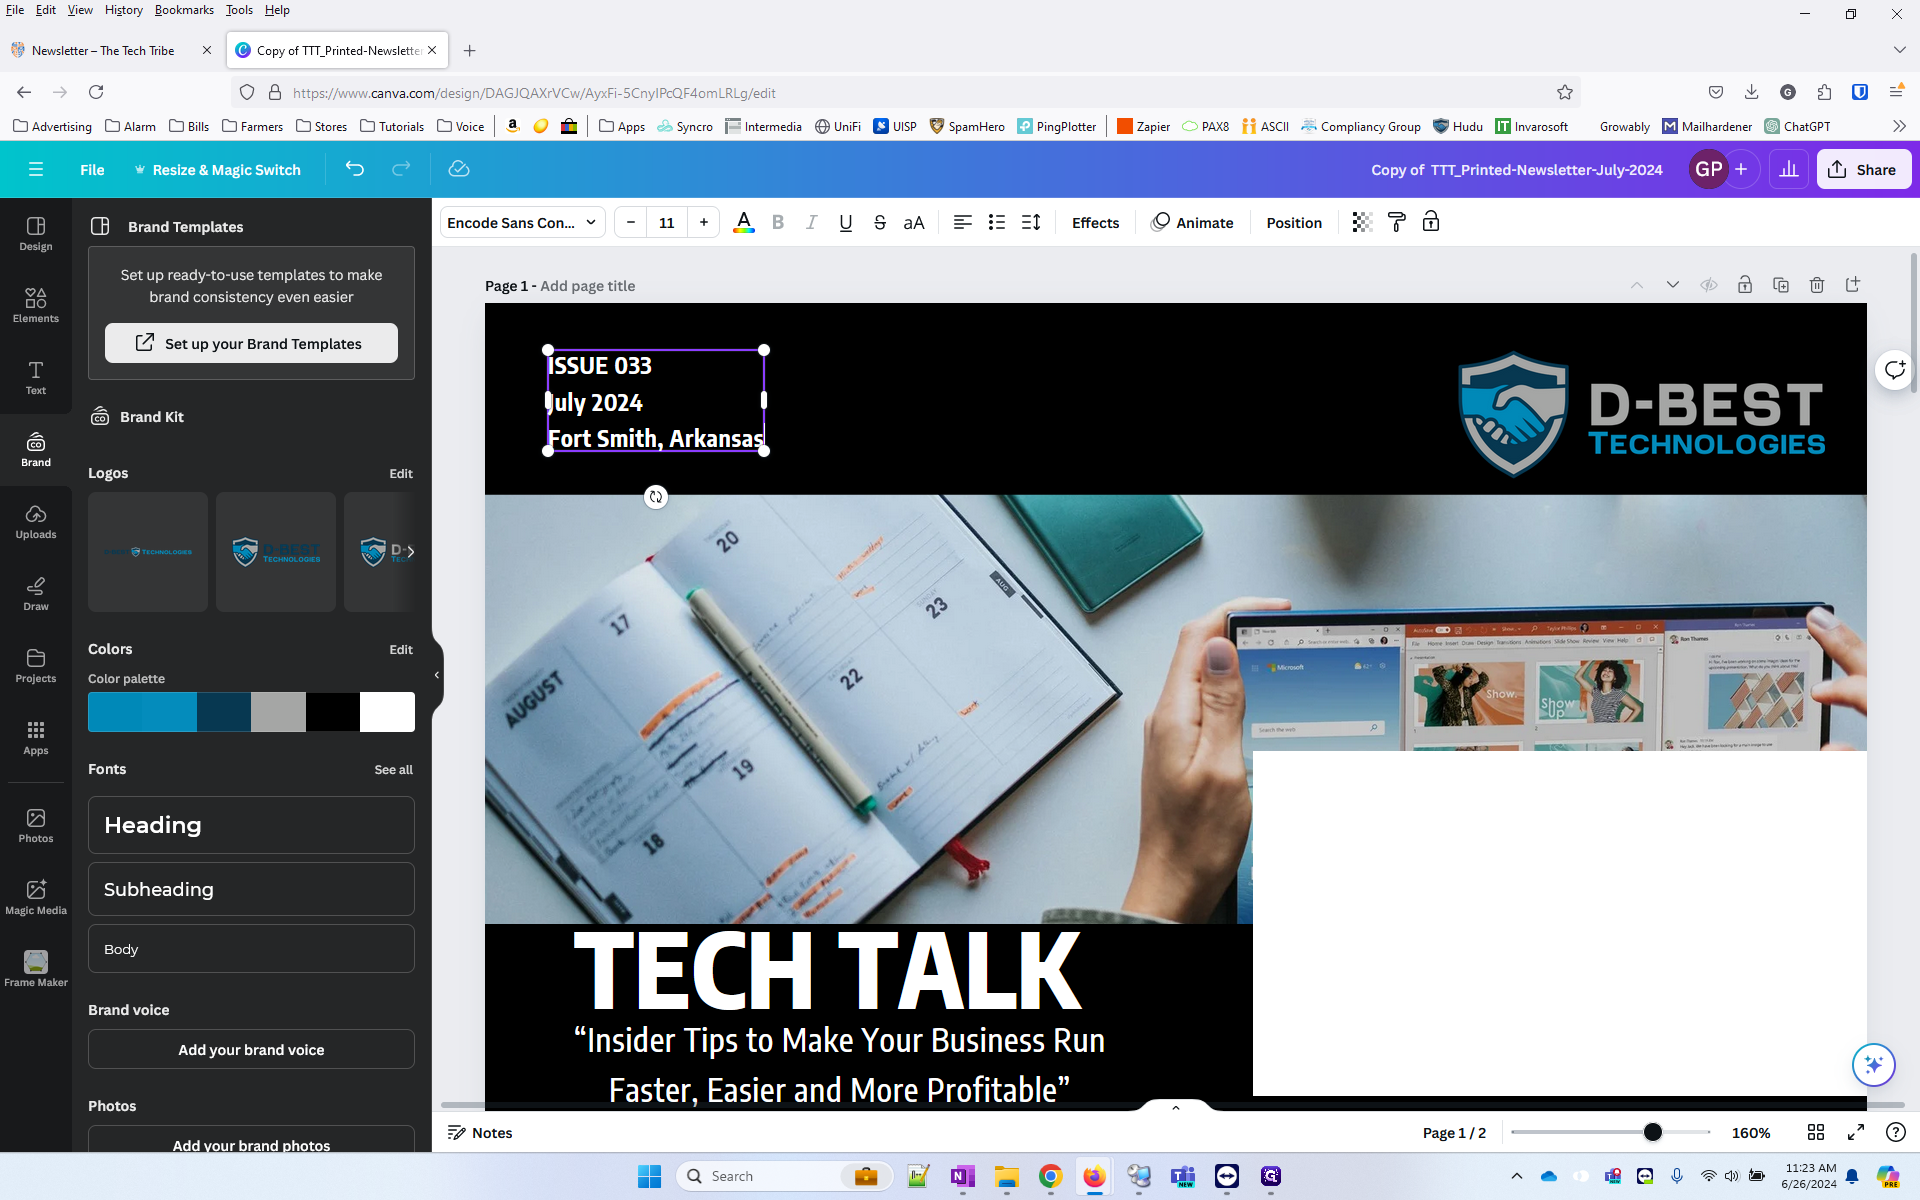Select the Heading brand font style
Viewport: 1920px width, 1200px height.
pyautogui.click(x=251, y=825)
